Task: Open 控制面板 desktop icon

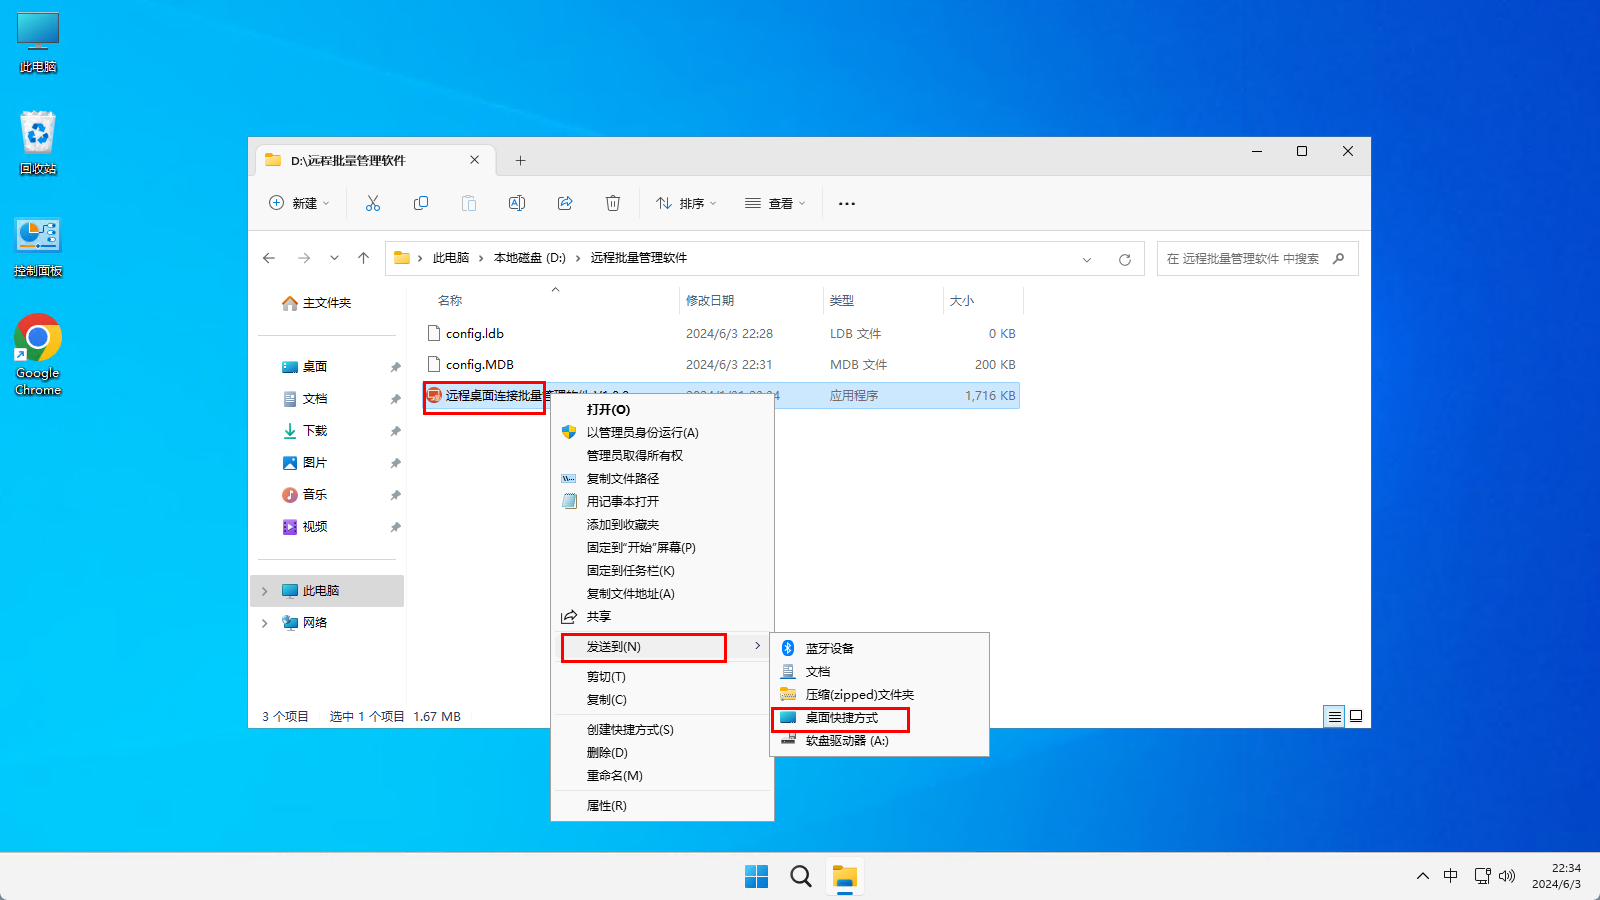Action: pos(38,248)
